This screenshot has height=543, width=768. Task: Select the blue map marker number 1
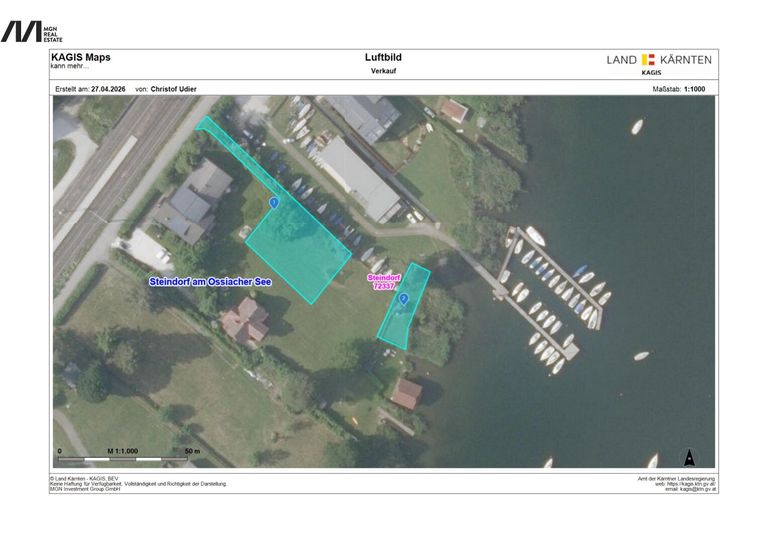click(x=273, y=203)
